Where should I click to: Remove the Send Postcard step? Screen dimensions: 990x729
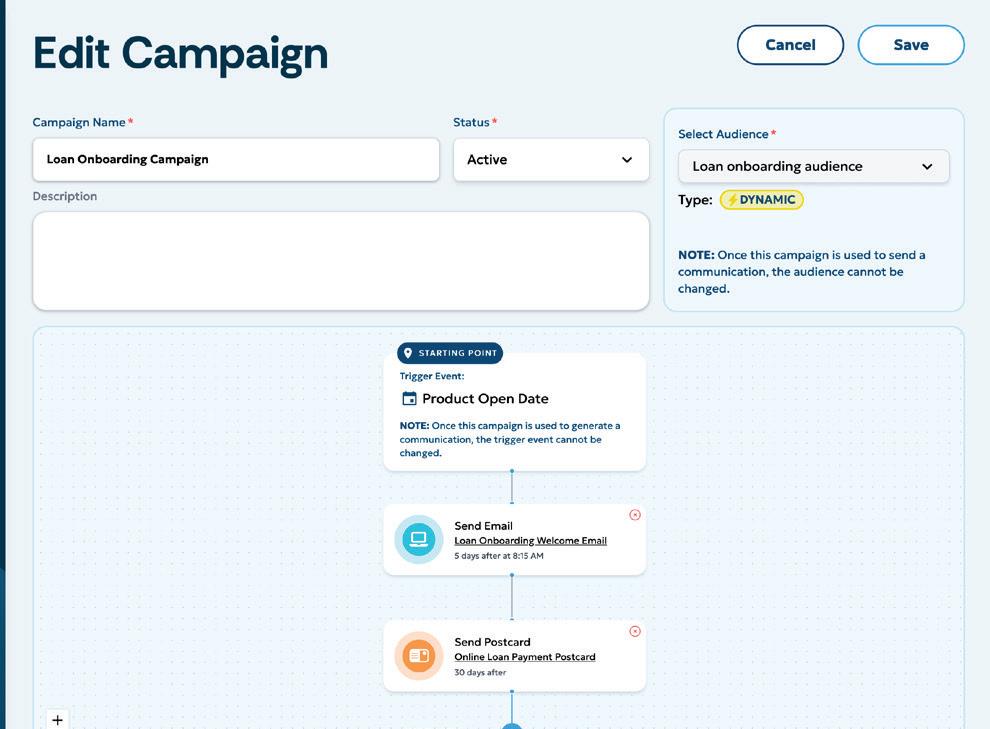point(635,631)
